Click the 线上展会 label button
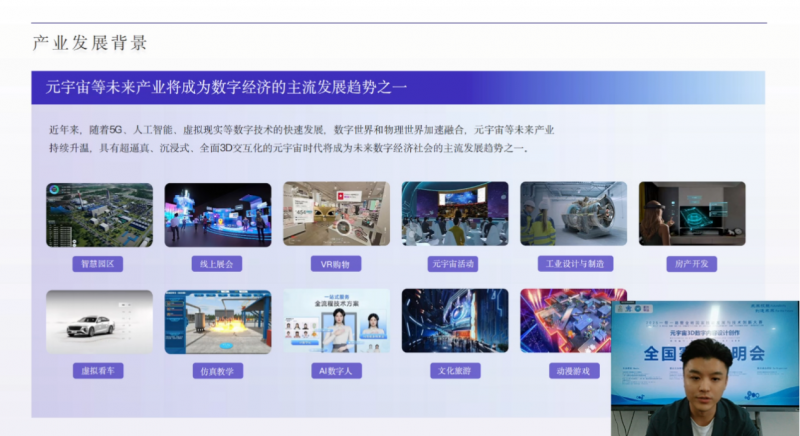Image resolution: width=800 pixels, height=436 pixels. [217, 264]
